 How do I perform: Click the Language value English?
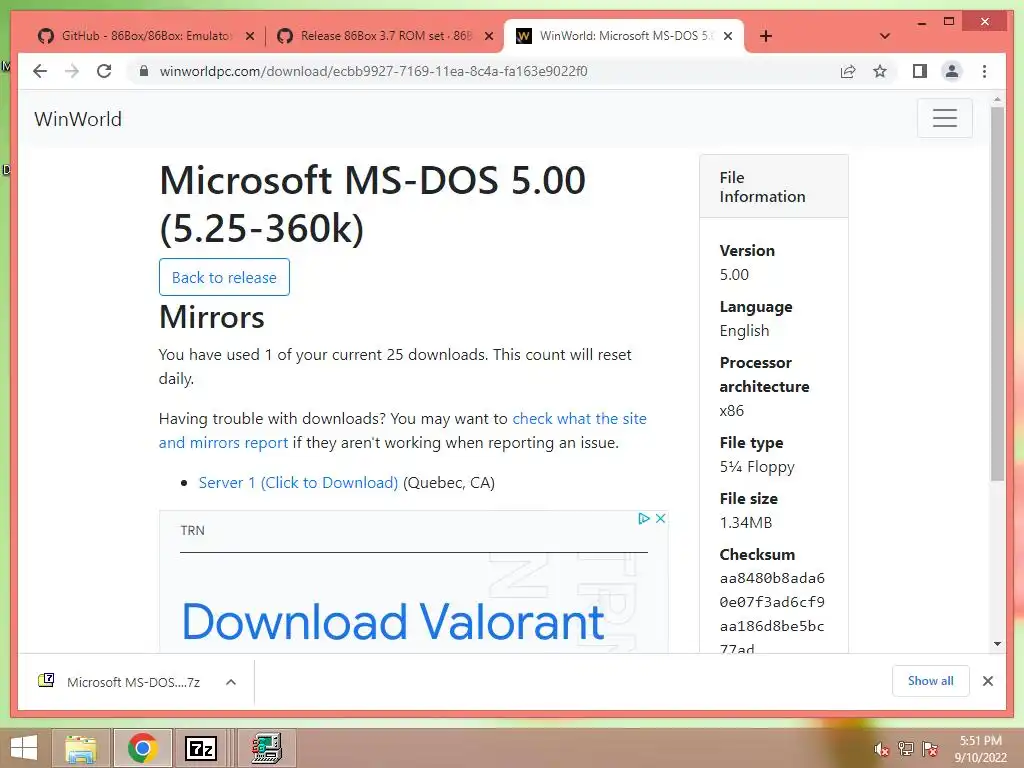[744, 330]
